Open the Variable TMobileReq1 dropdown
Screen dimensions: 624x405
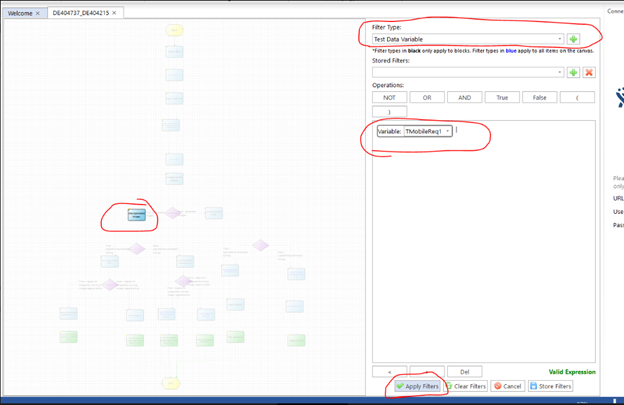click(447, 131)
